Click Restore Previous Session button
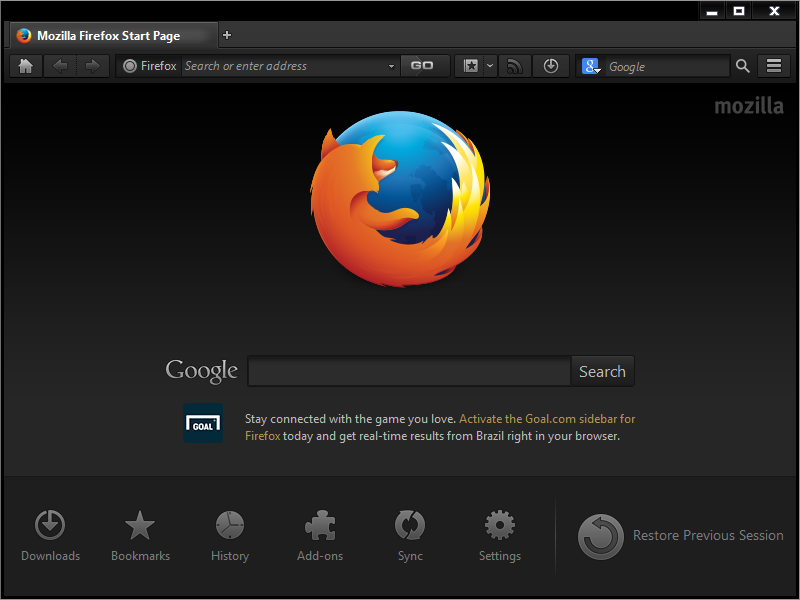The height and width of the screenshot is (600, 800). point(680,536)
